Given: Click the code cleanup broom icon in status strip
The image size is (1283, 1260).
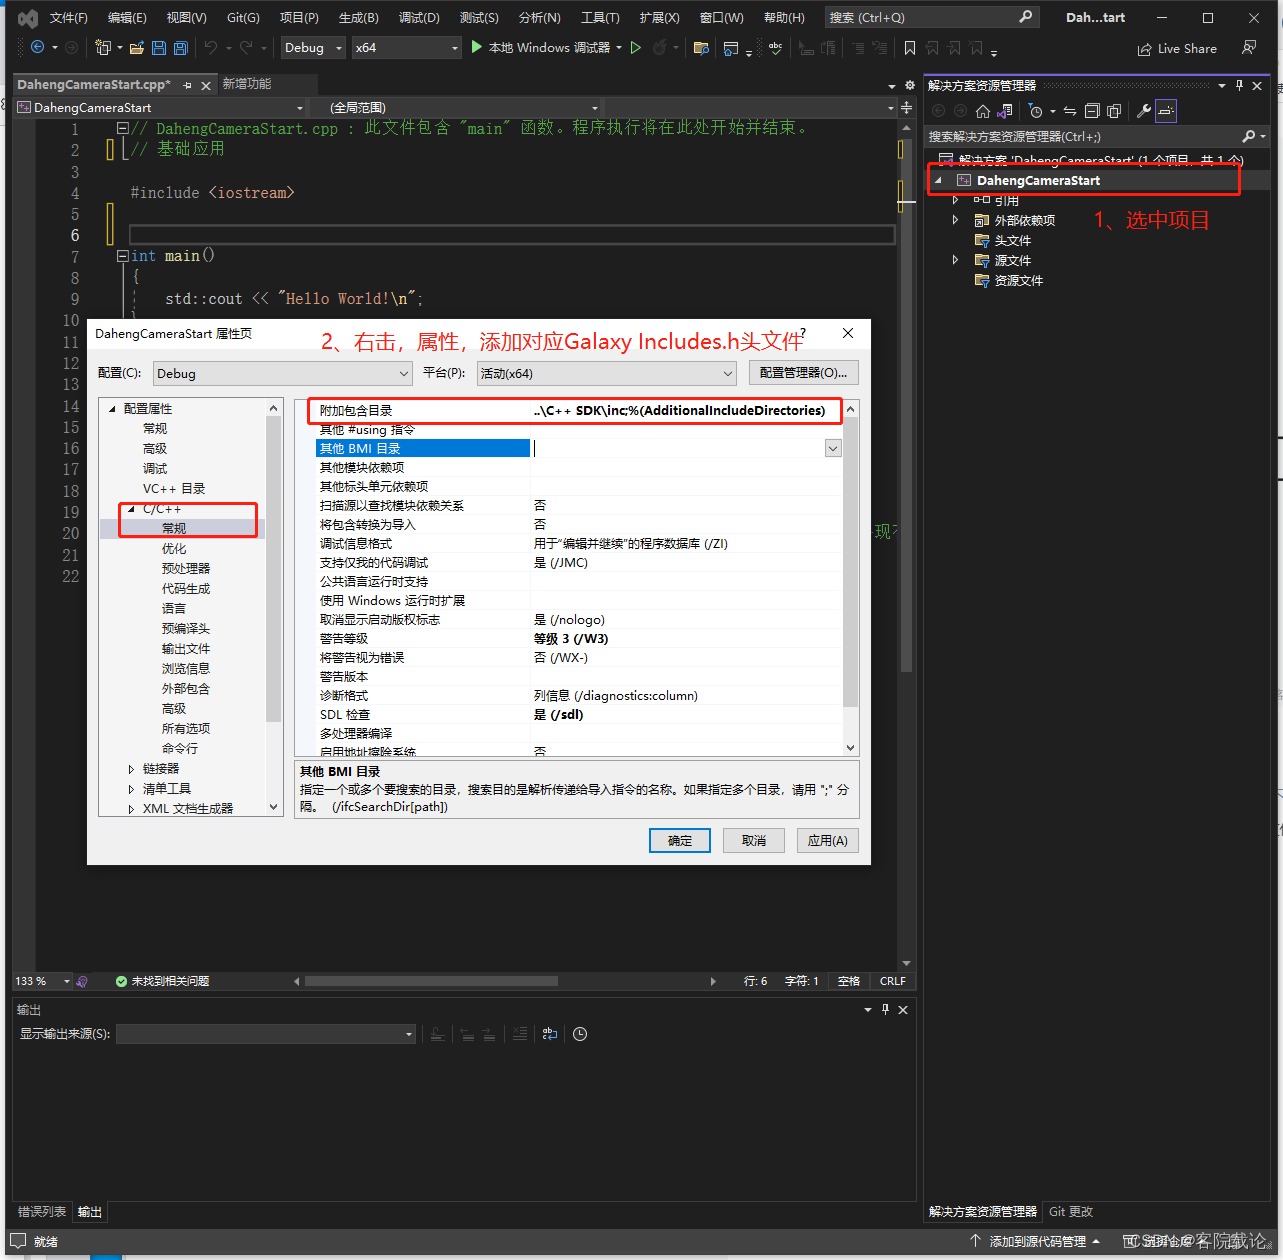Looking at the screenshot, I should pyautogui.click(x=82, y=981).
